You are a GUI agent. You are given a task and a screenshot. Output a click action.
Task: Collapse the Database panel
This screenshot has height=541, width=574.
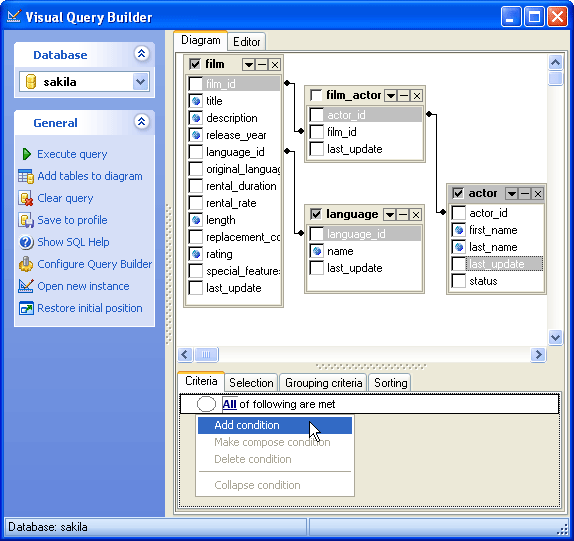click(x=141, y=54)
